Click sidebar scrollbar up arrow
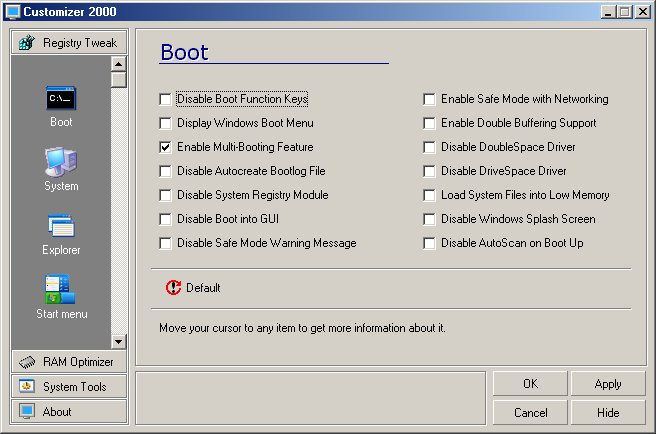Screen dimensions: 656x434 click(x=119, y=64)
